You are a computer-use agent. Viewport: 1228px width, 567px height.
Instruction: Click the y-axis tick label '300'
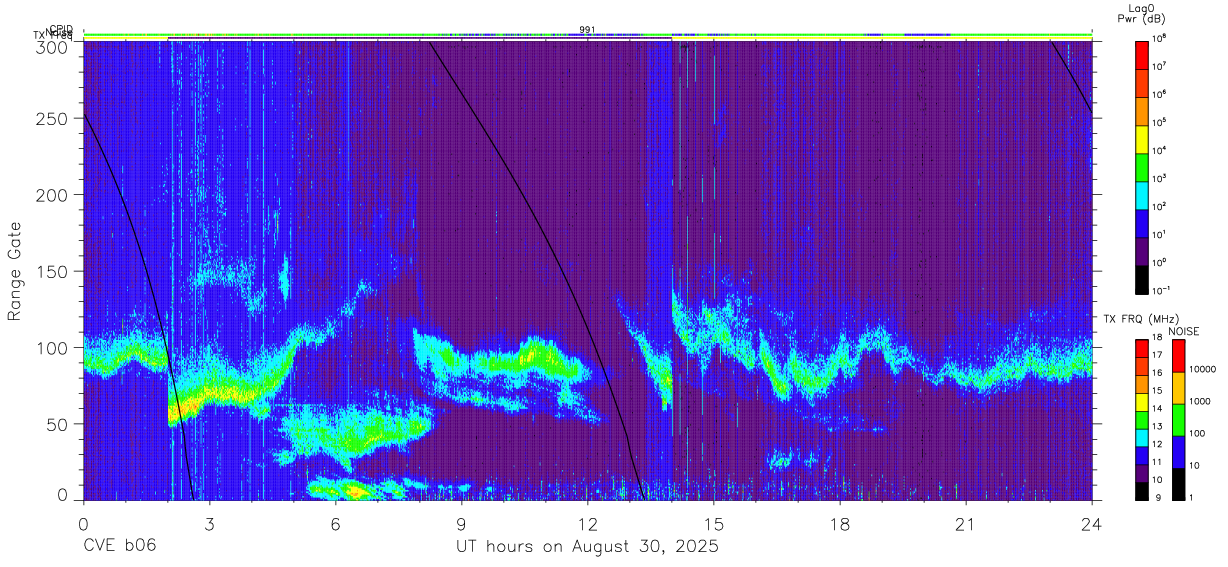coord(54,46)
